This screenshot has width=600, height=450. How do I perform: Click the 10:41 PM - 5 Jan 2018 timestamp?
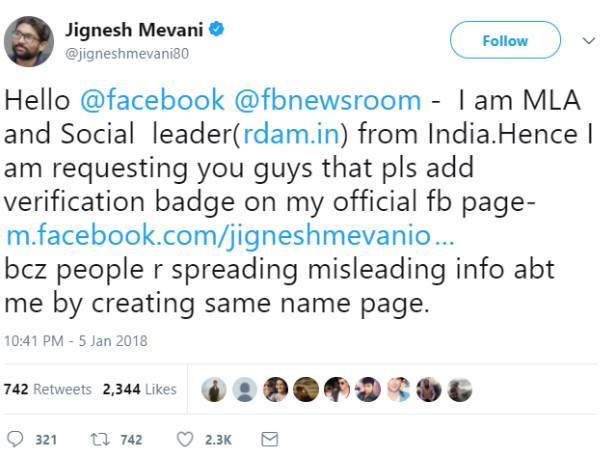(x=77, y=341)
